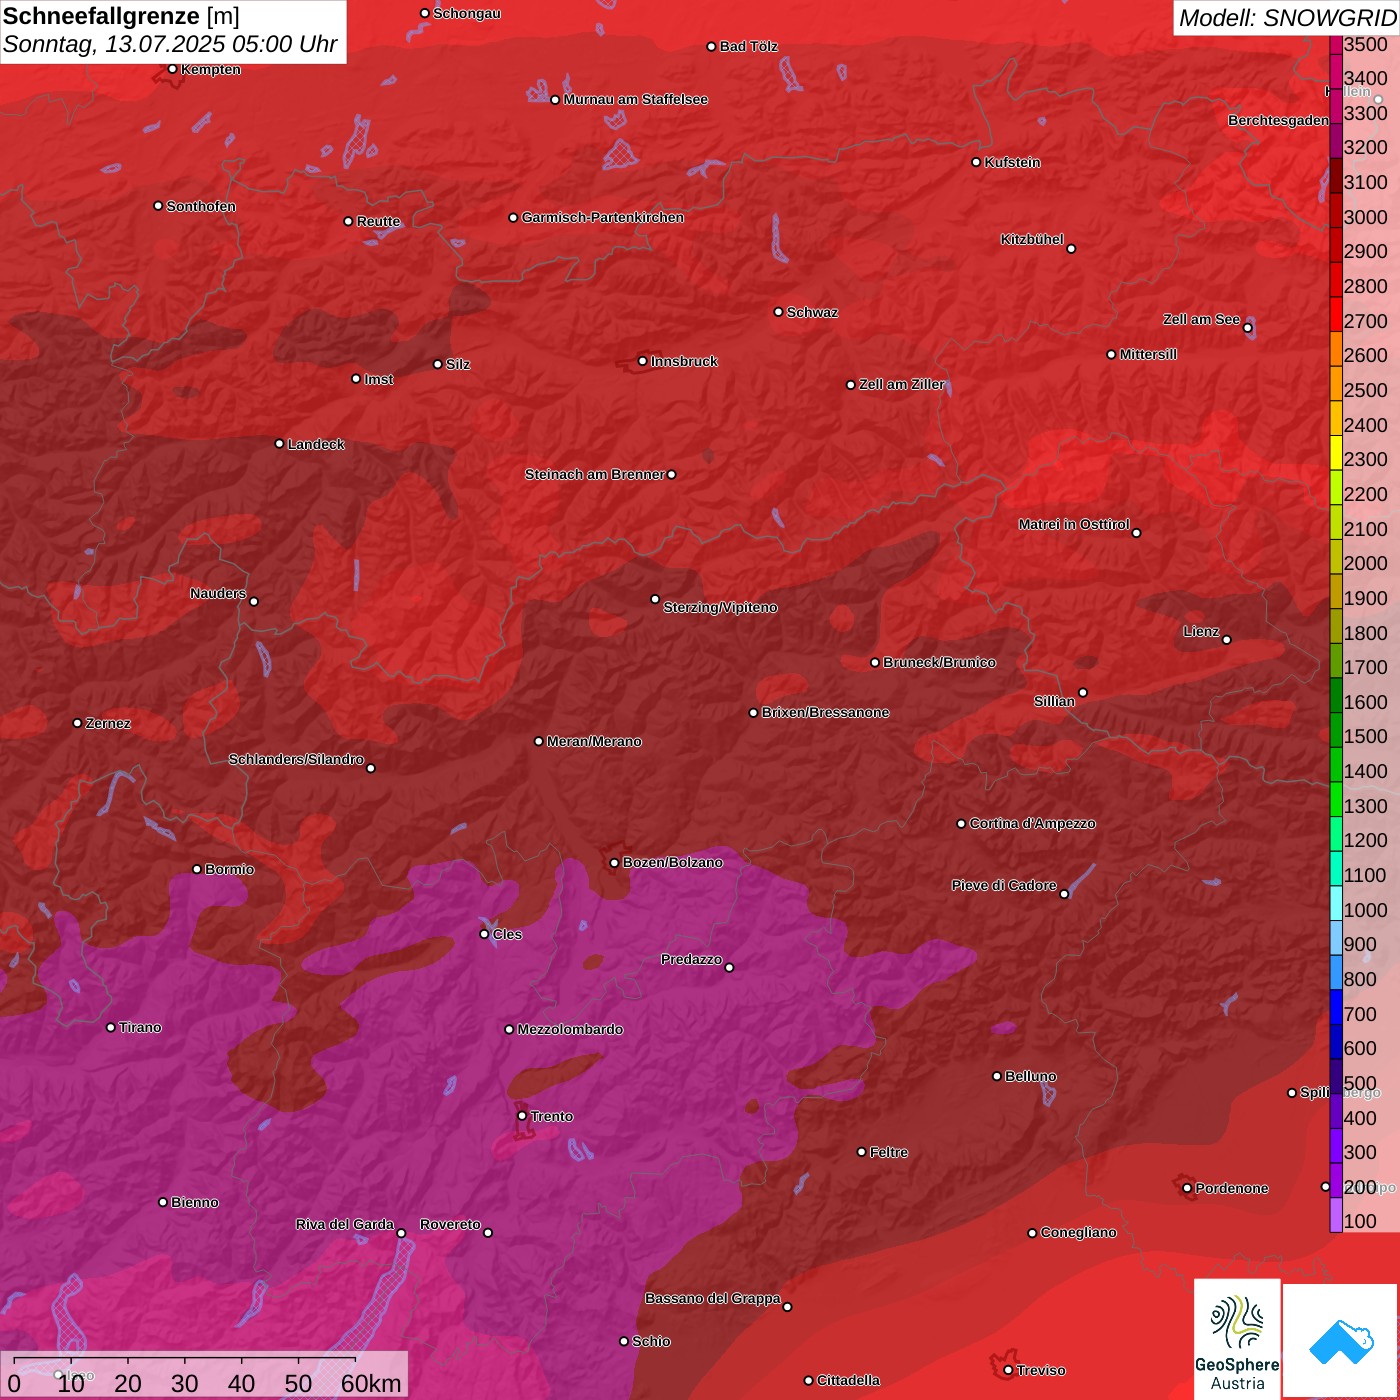Click the 'Tirano' city label
Viewport: 1400px width, 1400px height.
tap(140, 1027)
